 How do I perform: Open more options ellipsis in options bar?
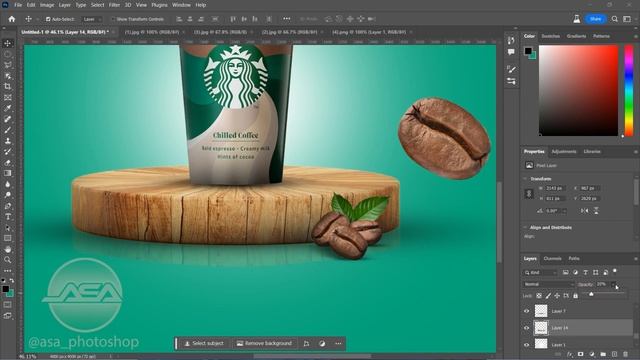click(287, 19)
